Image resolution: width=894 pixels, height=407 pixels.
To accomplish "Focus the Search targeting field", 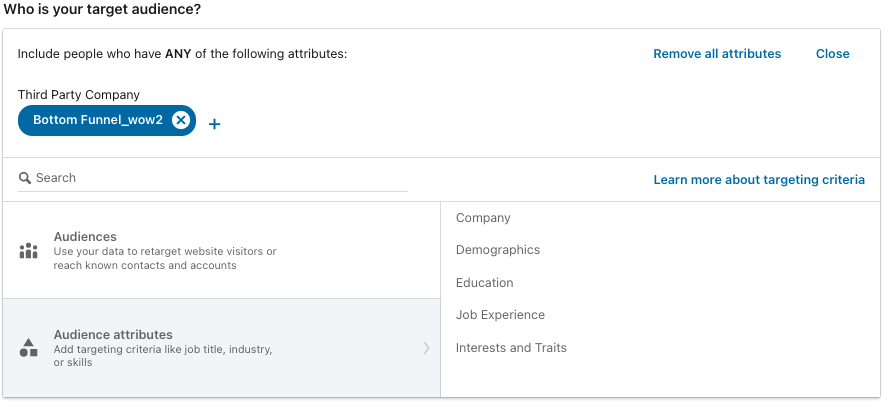I will 213,178.
